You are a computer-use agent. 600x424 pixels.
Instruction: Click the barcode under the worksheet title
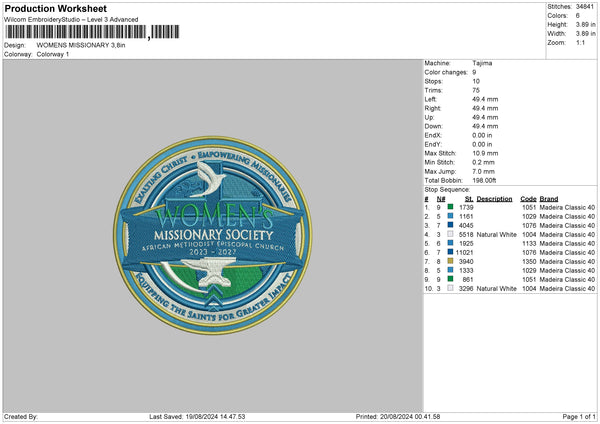coord(91,32)
